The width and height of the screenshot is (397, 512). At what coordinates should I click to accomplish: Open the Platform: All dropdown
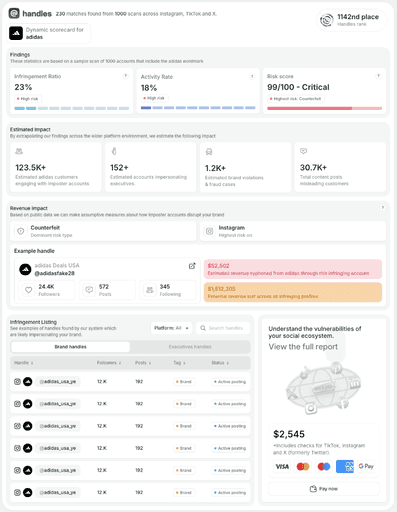pyautogui.click(x=171, y=328)
